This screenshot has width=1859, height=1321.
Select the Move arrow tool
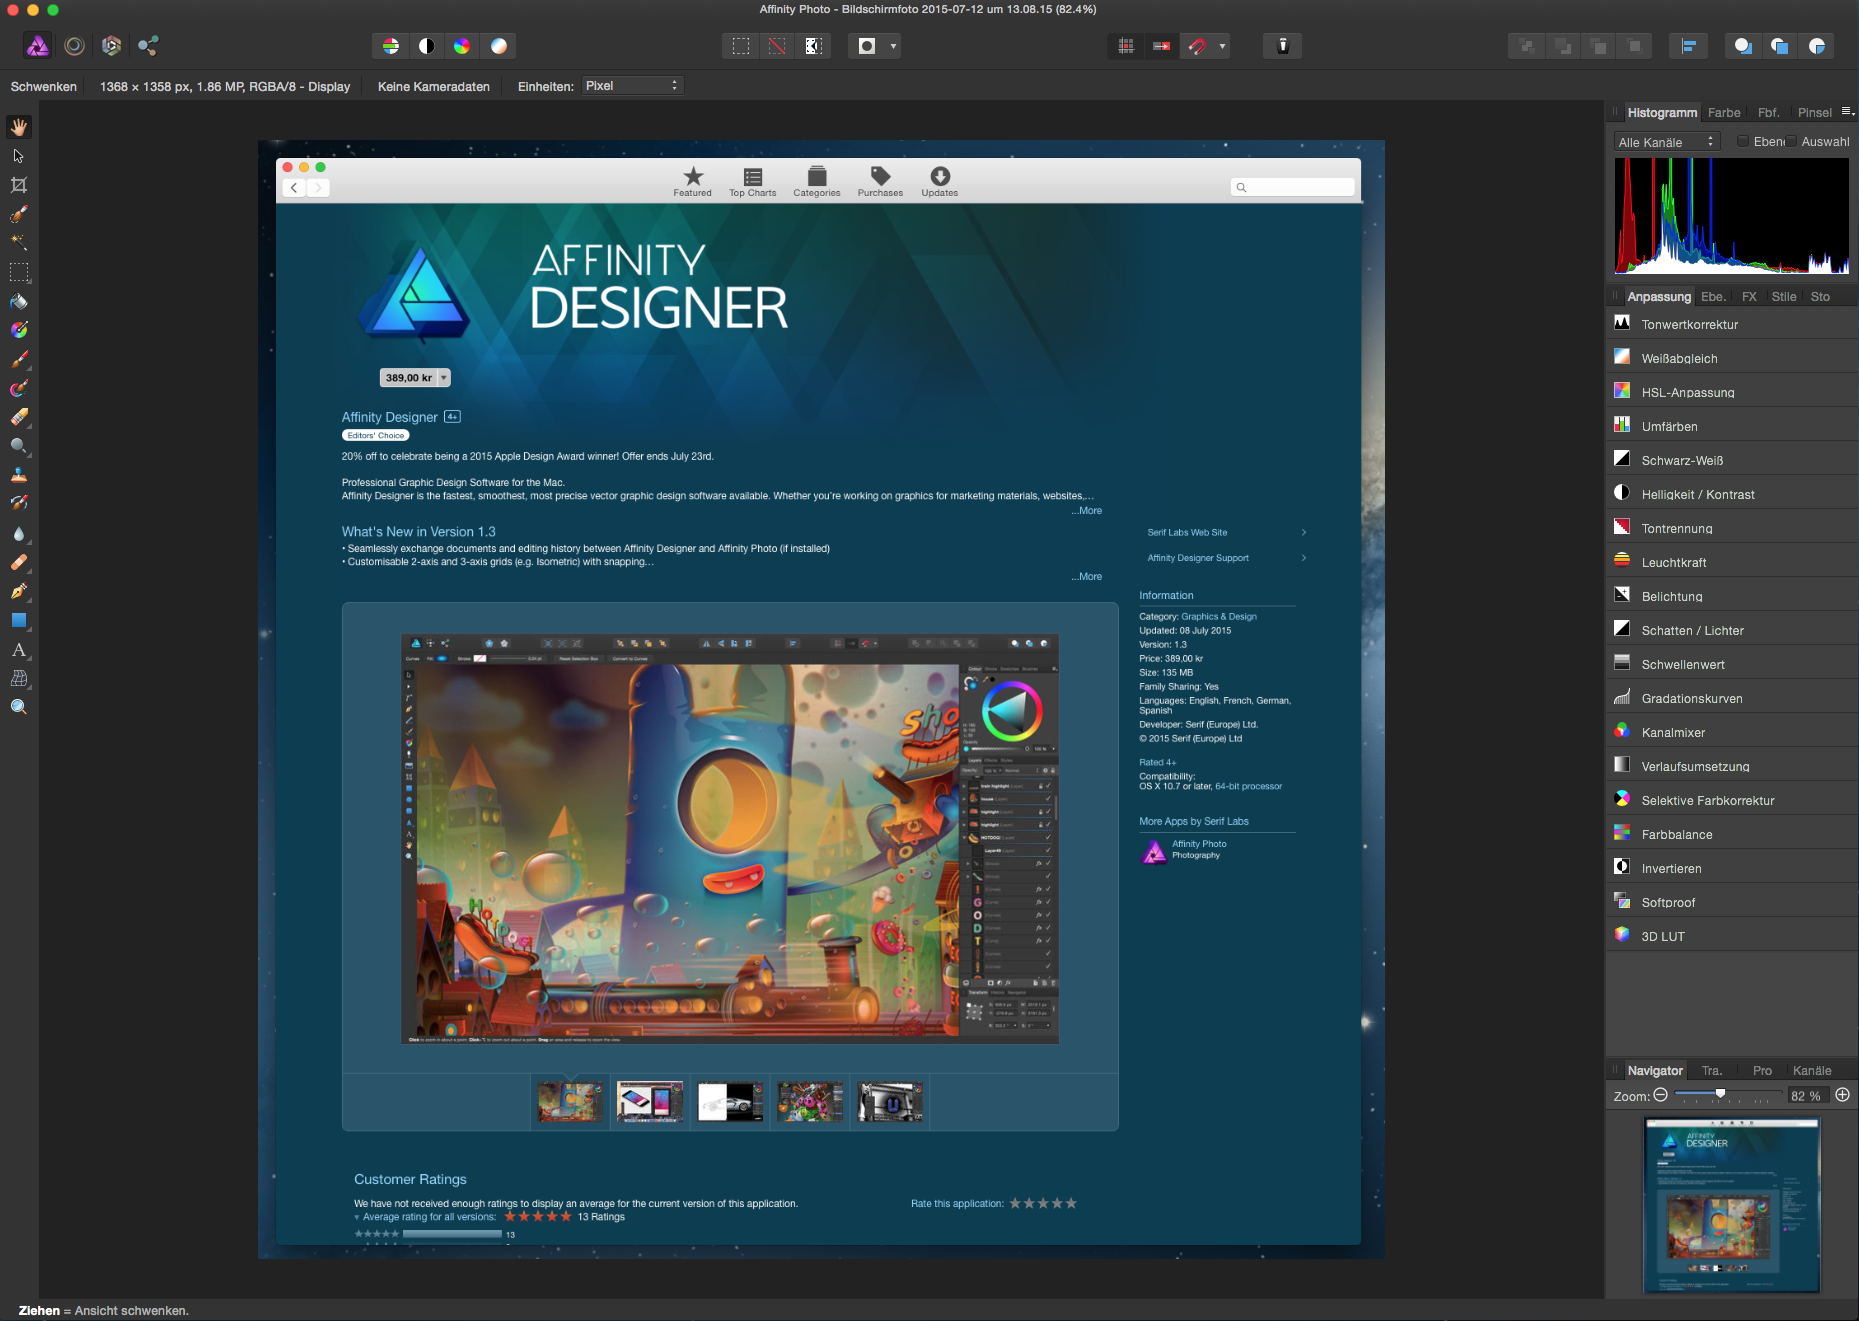(19, 156)
